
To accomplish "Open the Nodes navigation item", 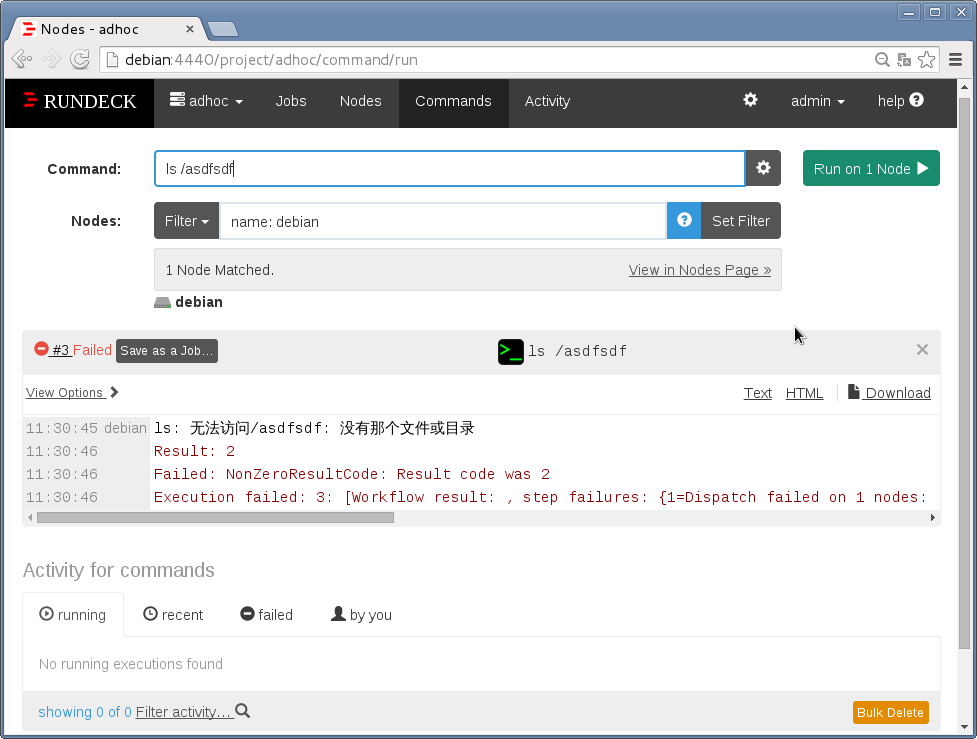I will point(360,101).
